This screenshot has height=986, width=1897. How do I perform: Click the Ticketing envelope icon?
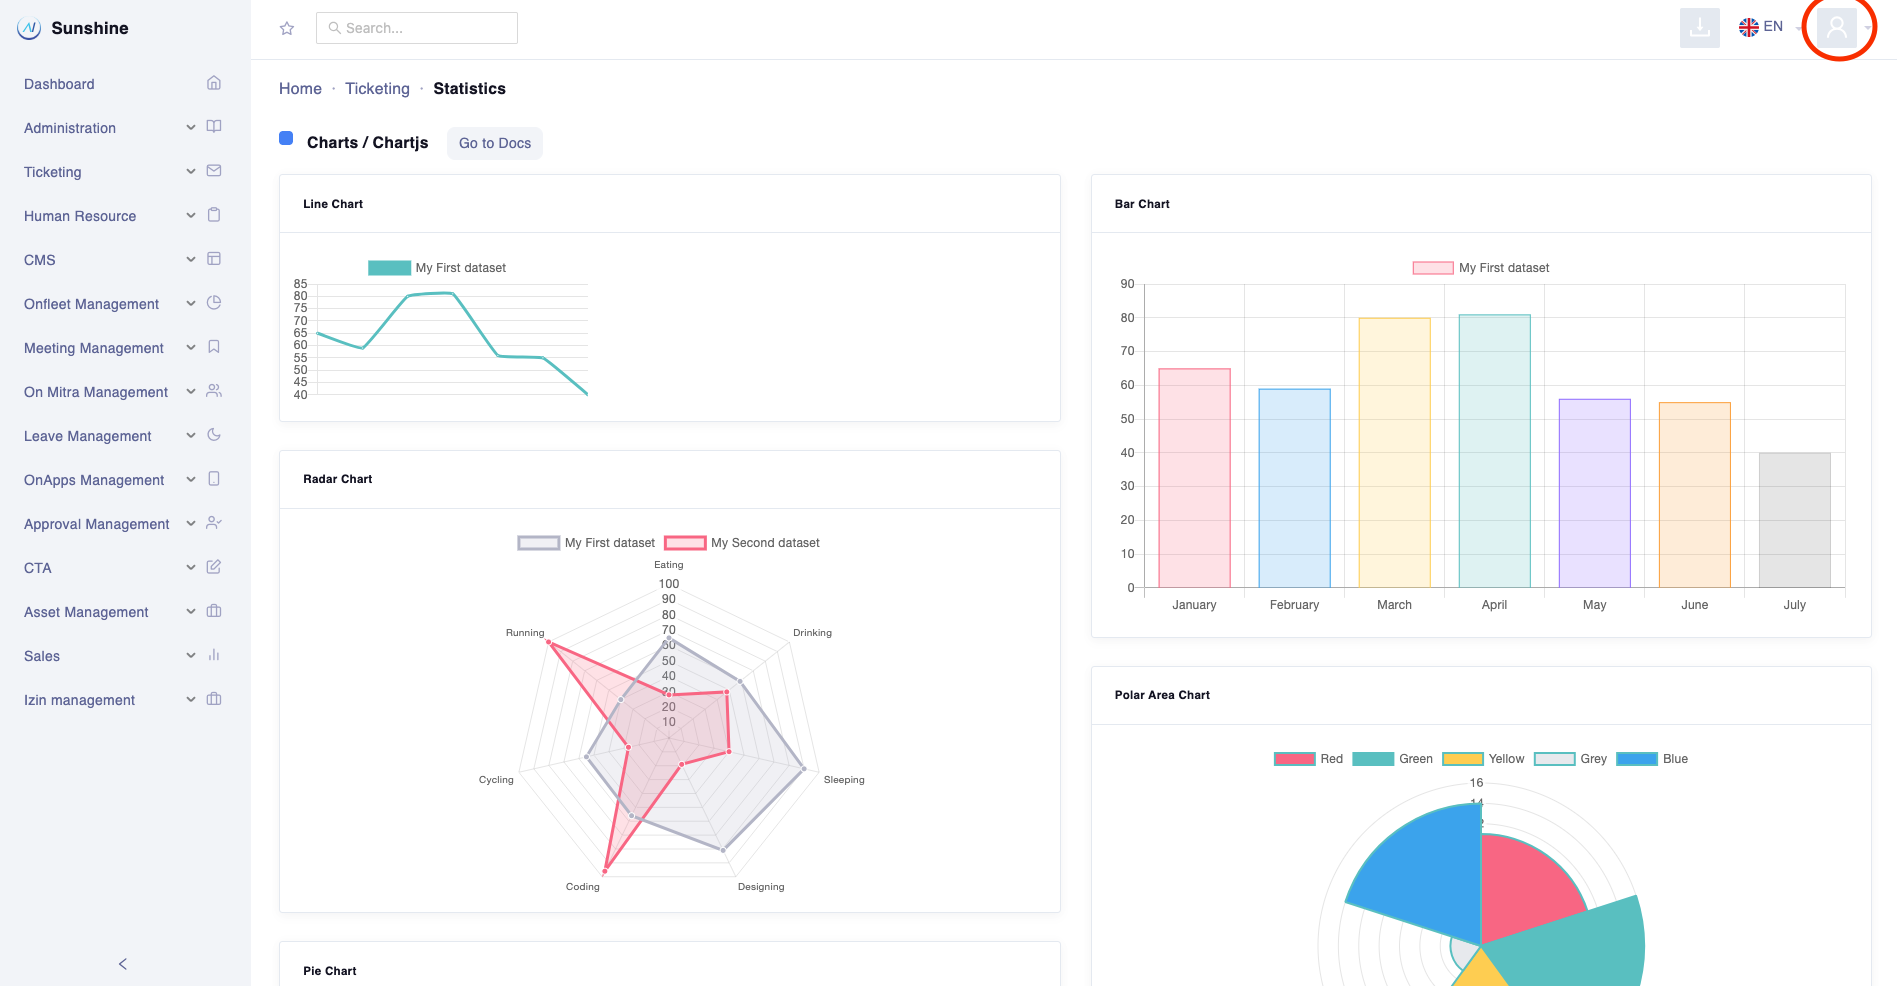[214, 171]
